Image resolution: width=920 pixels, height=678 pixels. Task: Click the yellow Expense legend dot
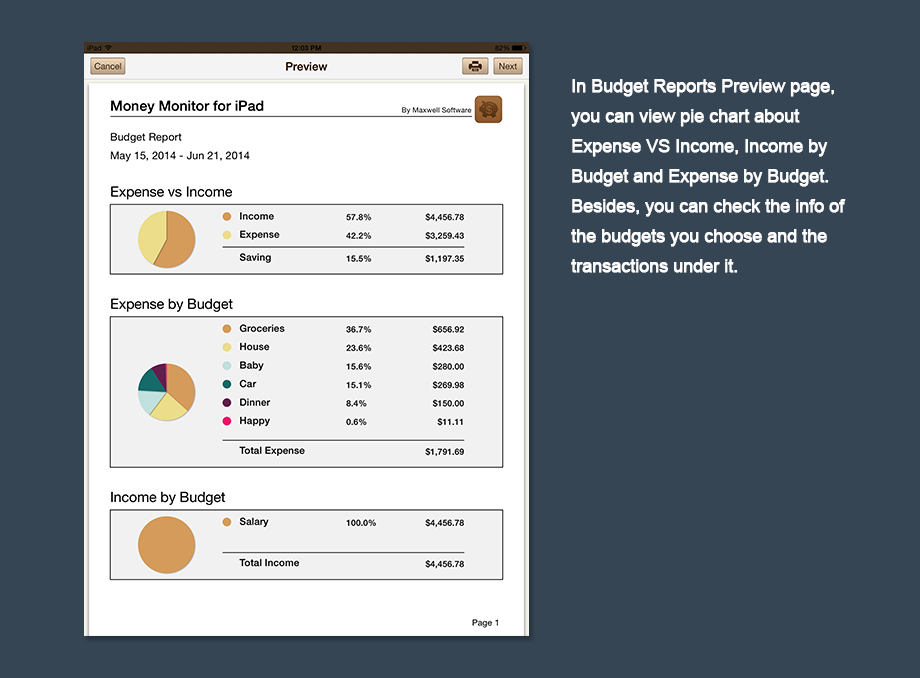227,235
